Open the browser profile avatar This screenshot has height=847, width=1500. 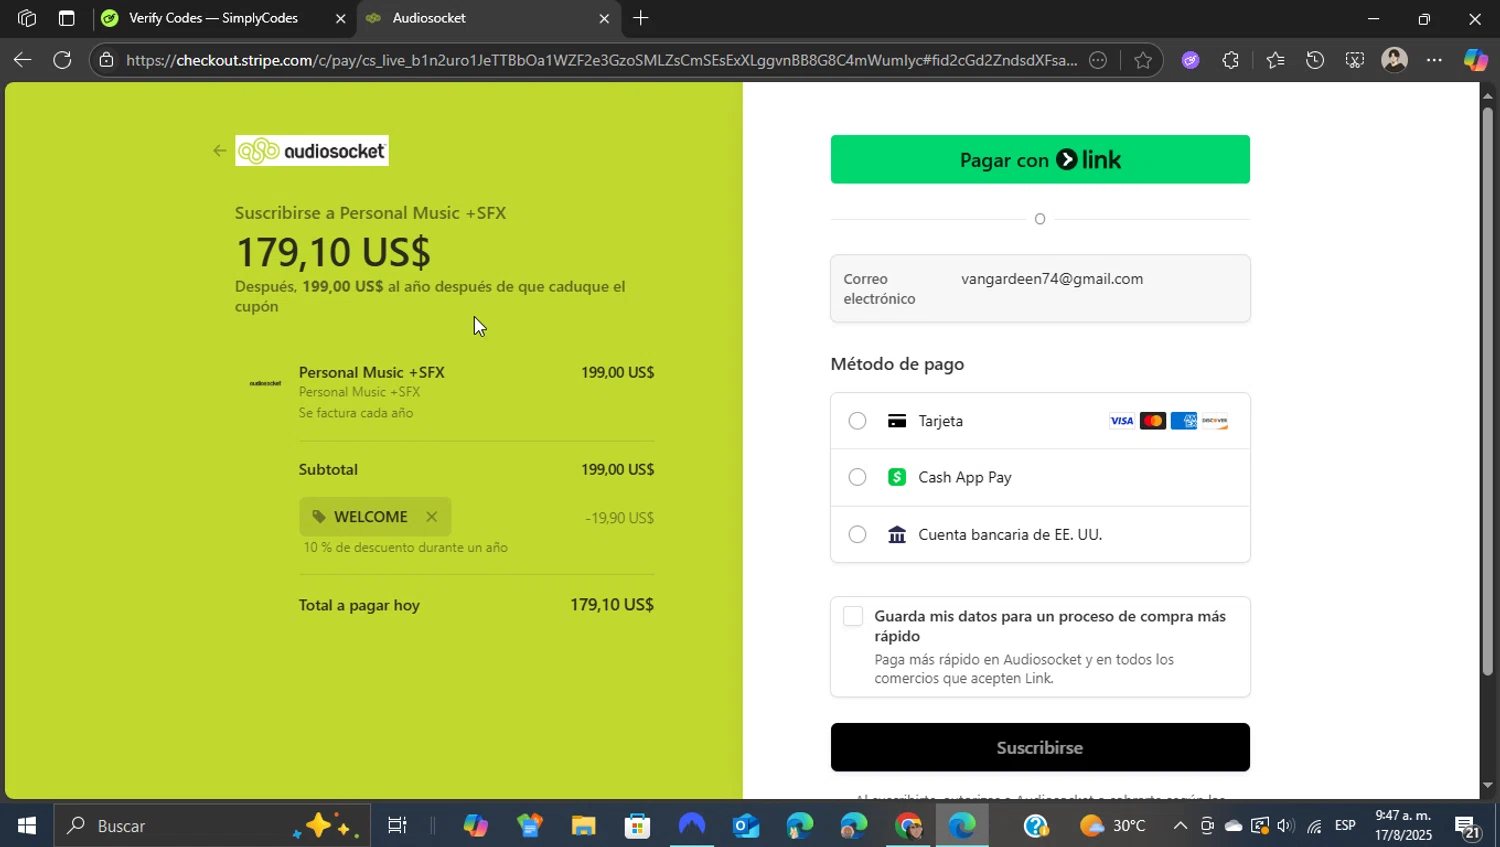[x=1394, y=60]
